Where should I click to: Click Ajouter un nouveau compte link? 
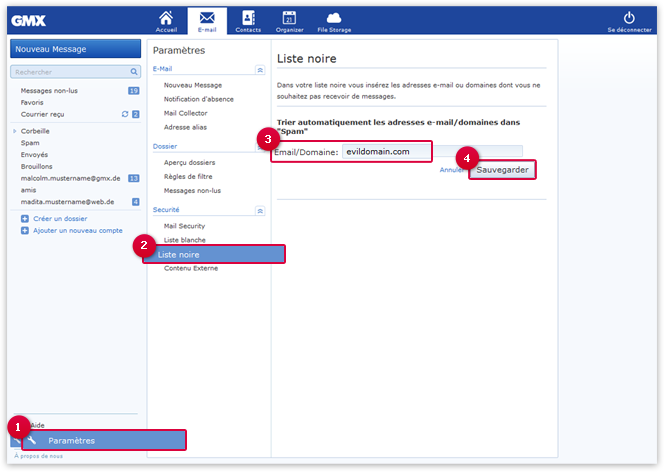pos(78,231)
